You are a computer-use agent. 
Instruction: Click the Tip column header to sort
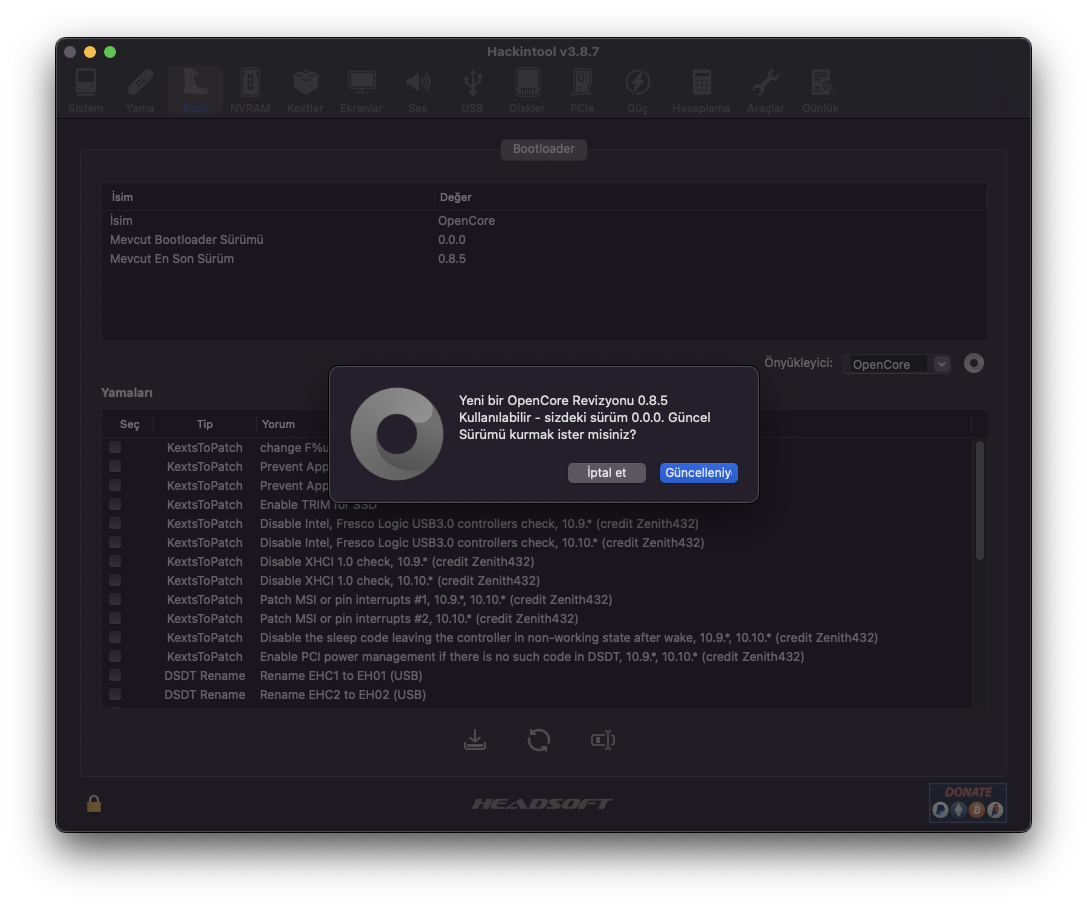(205, 424)
